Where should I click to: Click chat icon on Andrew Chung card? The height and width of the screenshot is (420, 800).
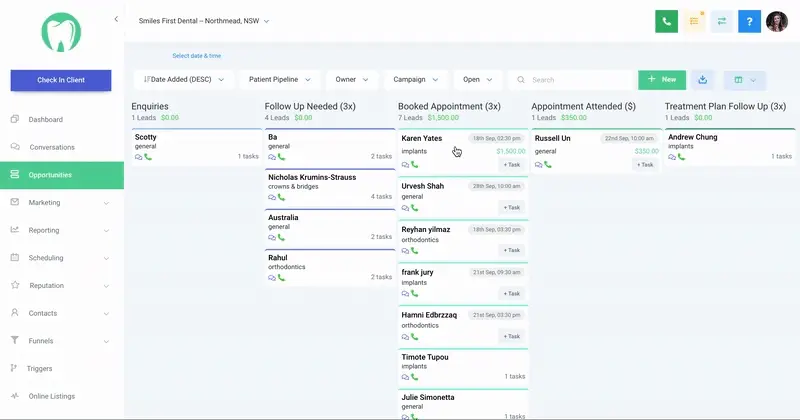tap(672, 157)
